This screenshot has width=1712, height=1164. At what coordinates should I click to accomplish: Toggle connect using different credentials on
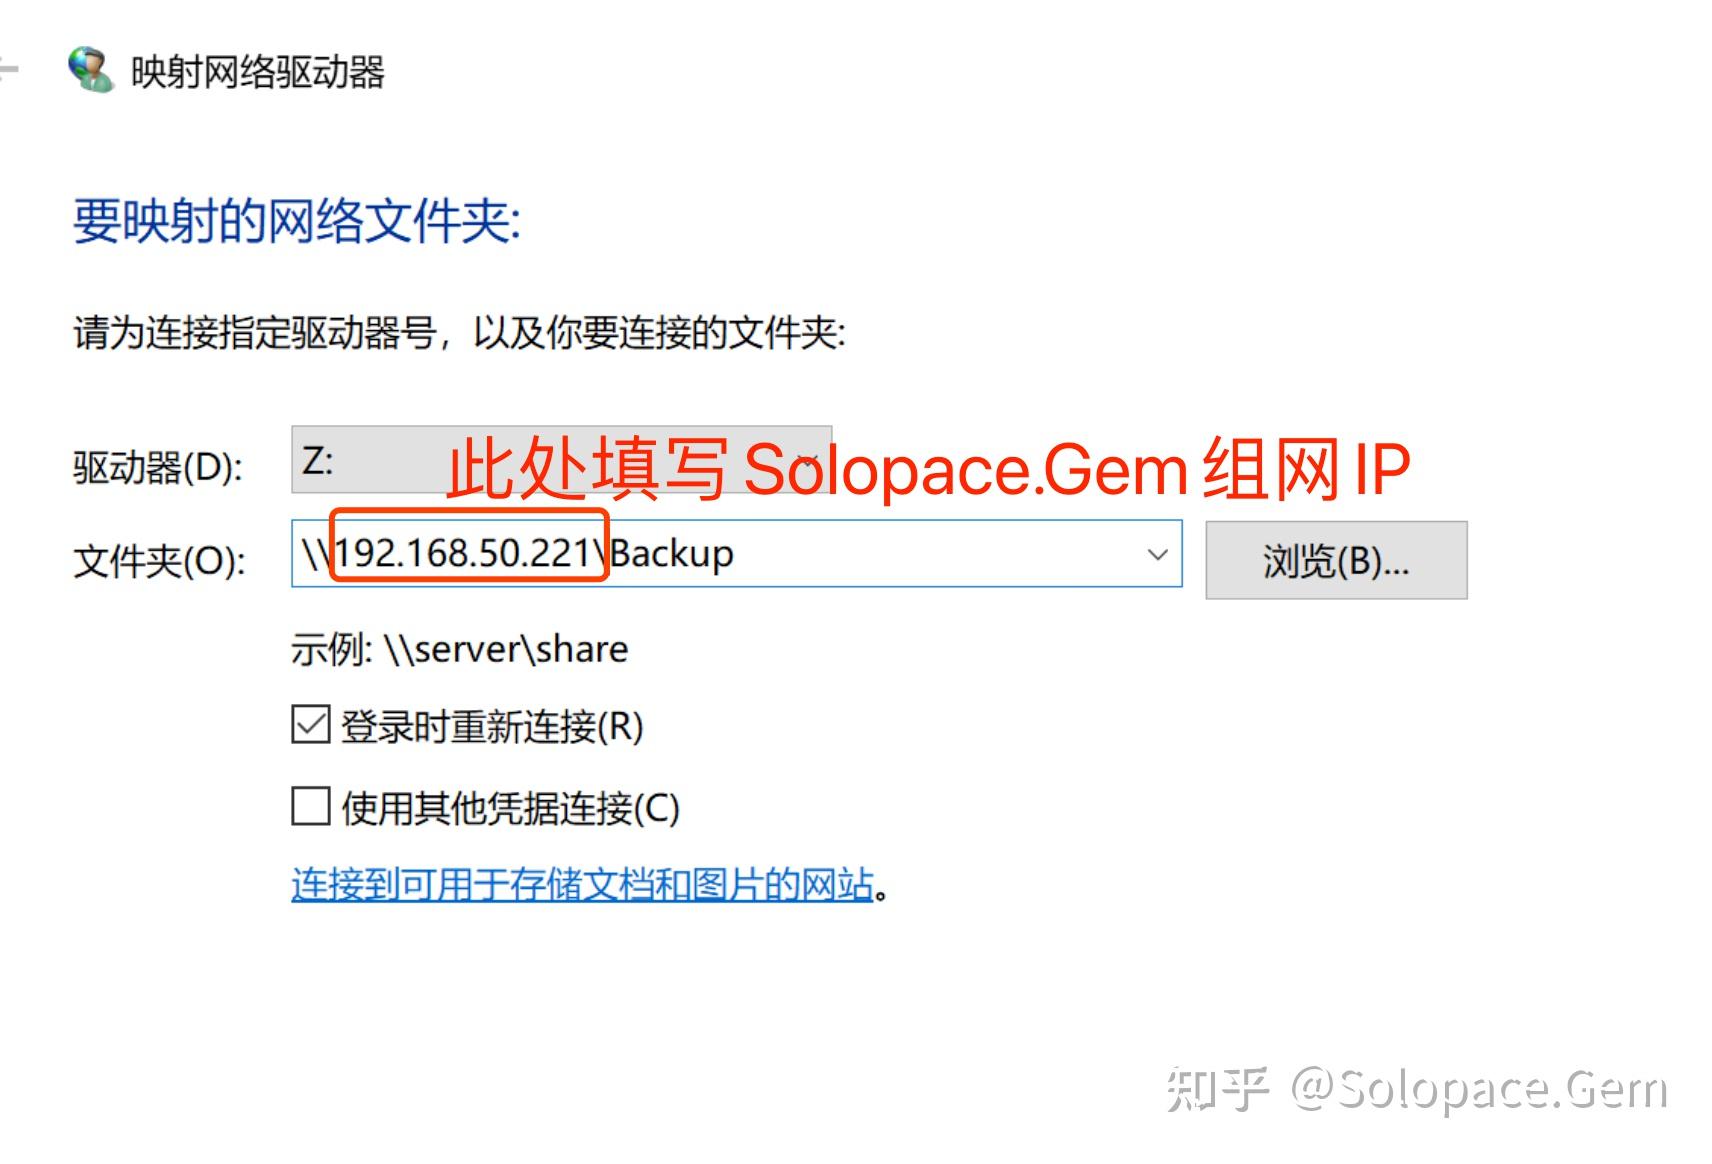(309, 803)
